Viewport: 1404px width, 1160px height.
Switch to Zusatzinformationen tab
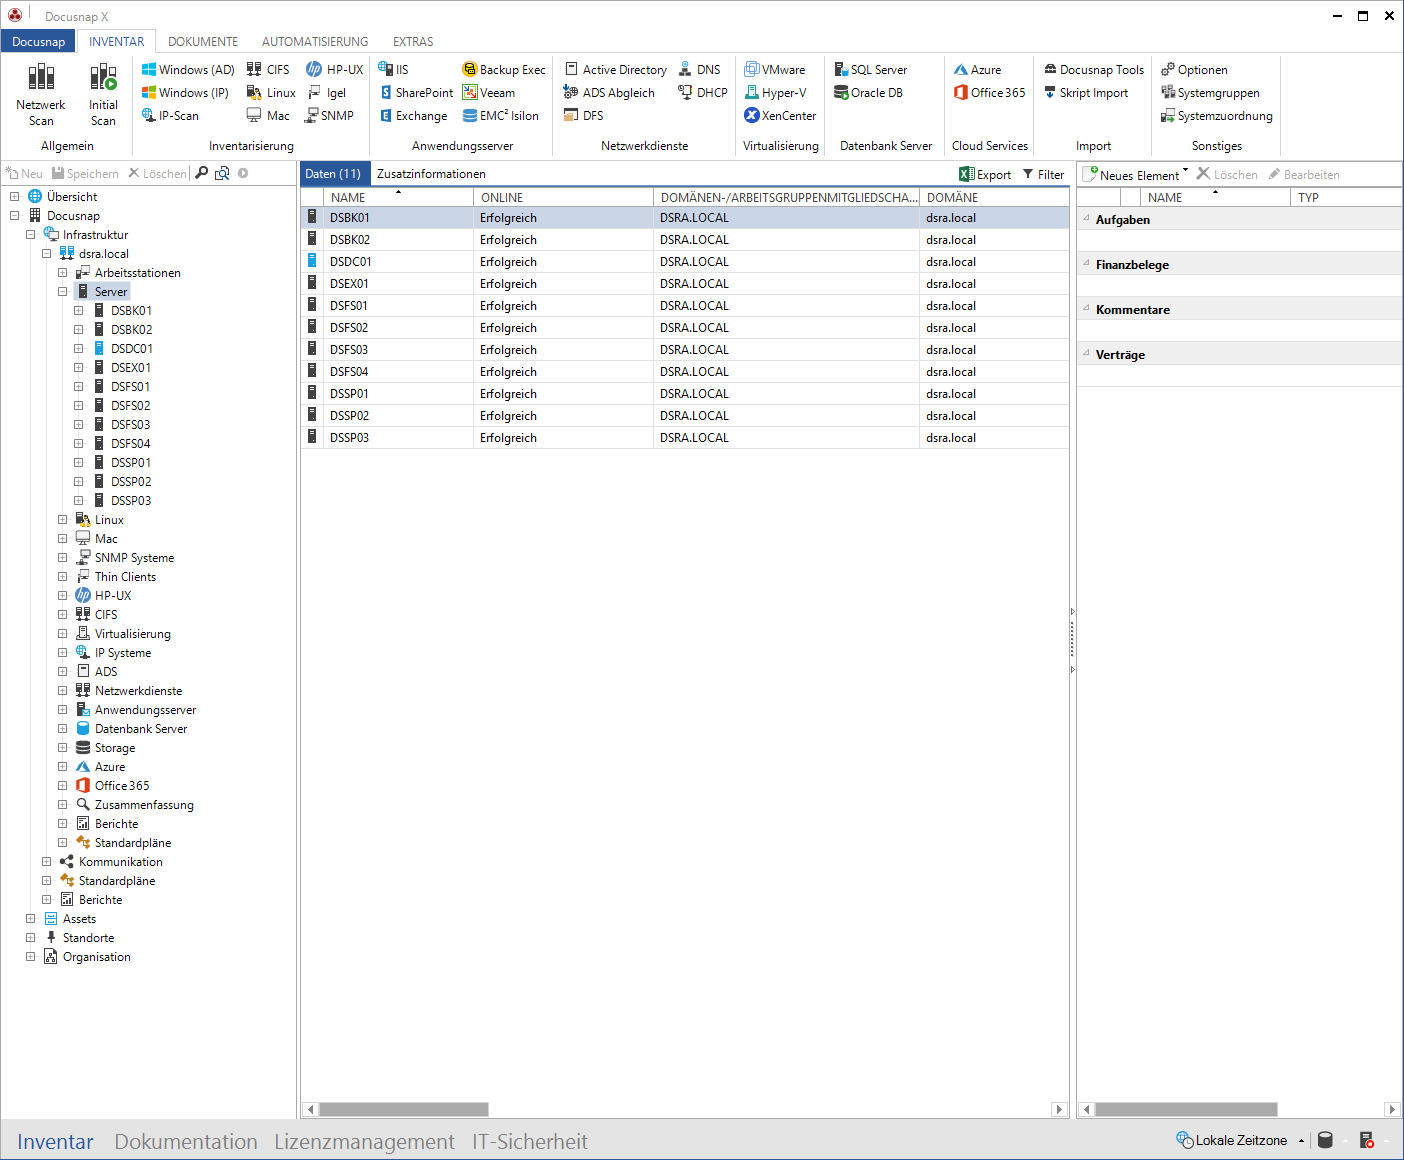pos(431,174)
